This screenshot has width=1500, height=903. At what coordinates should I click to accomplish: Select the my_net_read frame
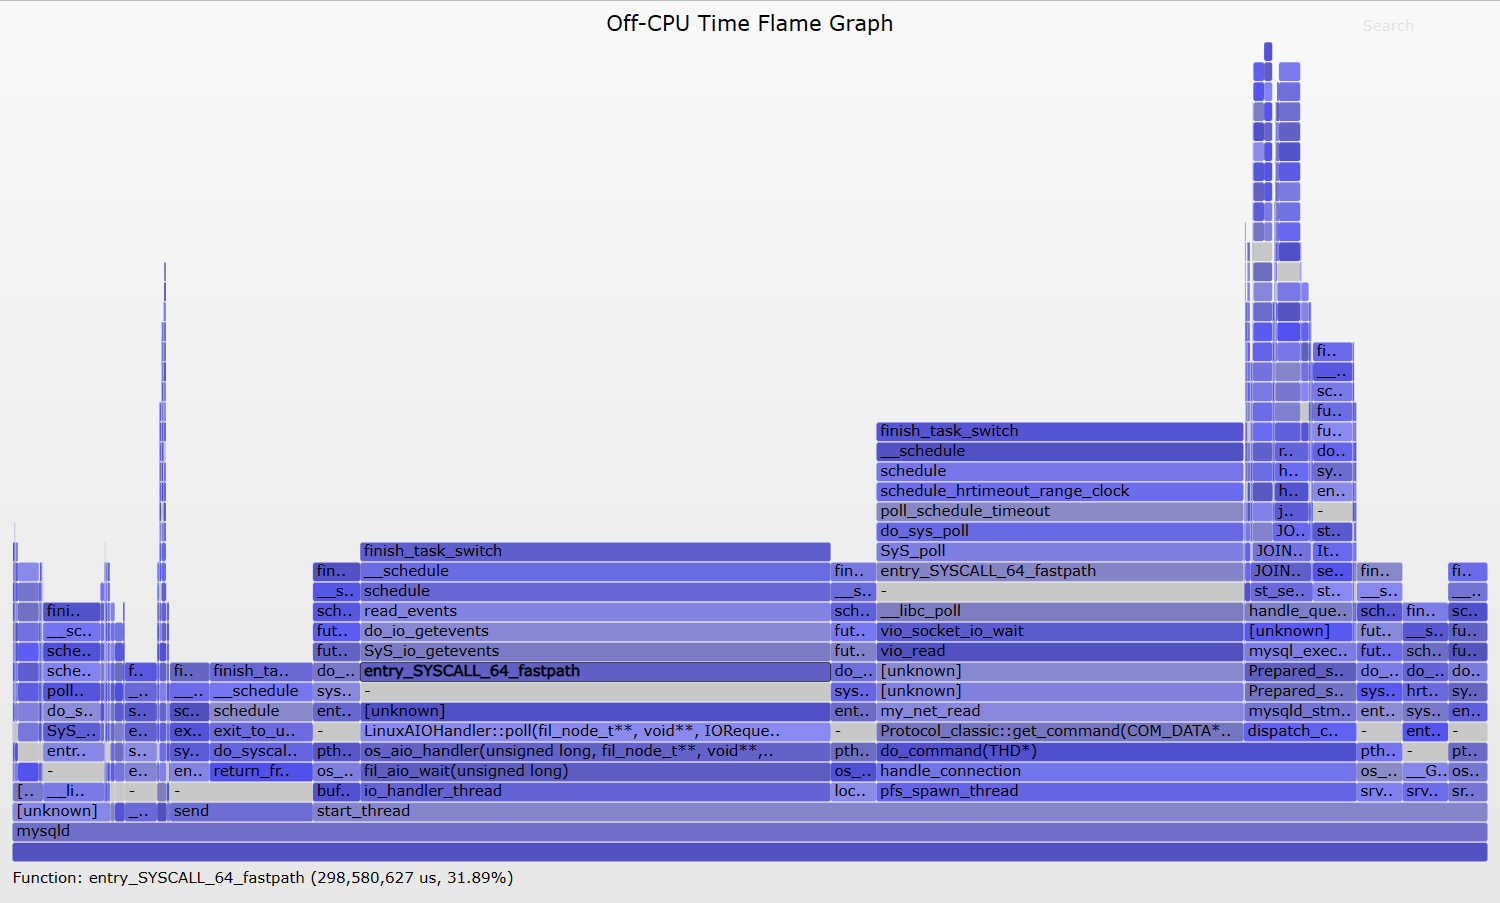(x=1060, y=711)
